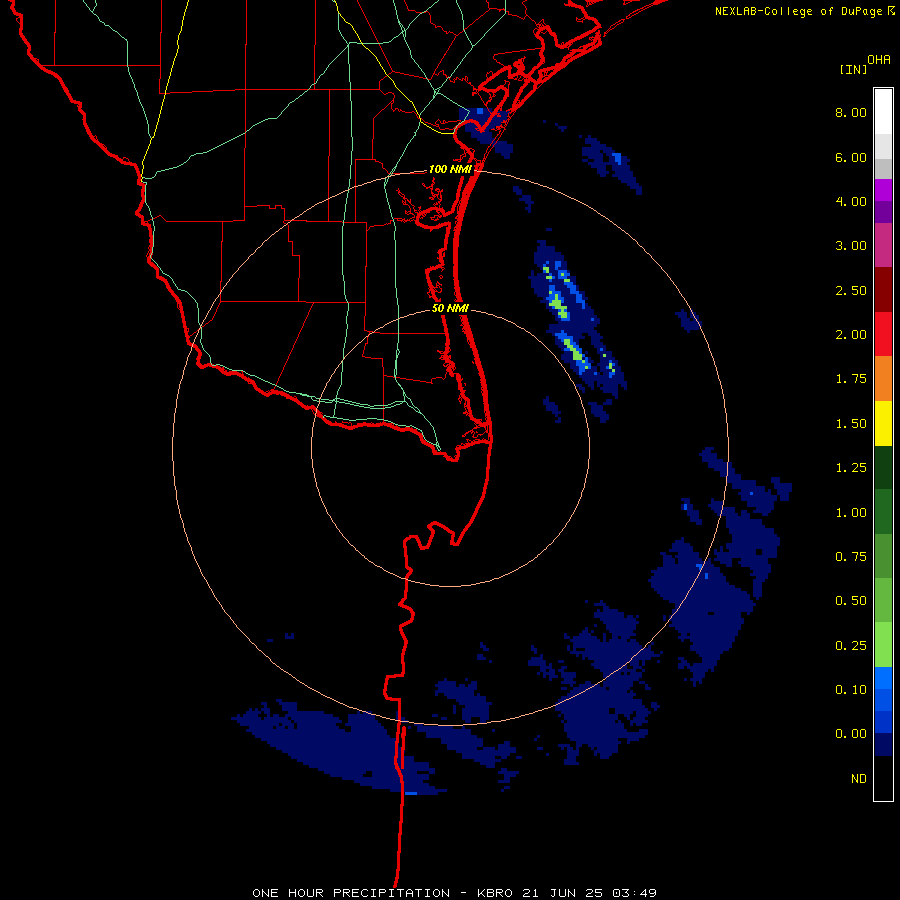Pick the yellow swatch beside 1.50
Screen dimensions: 900x900
point(883,423)
